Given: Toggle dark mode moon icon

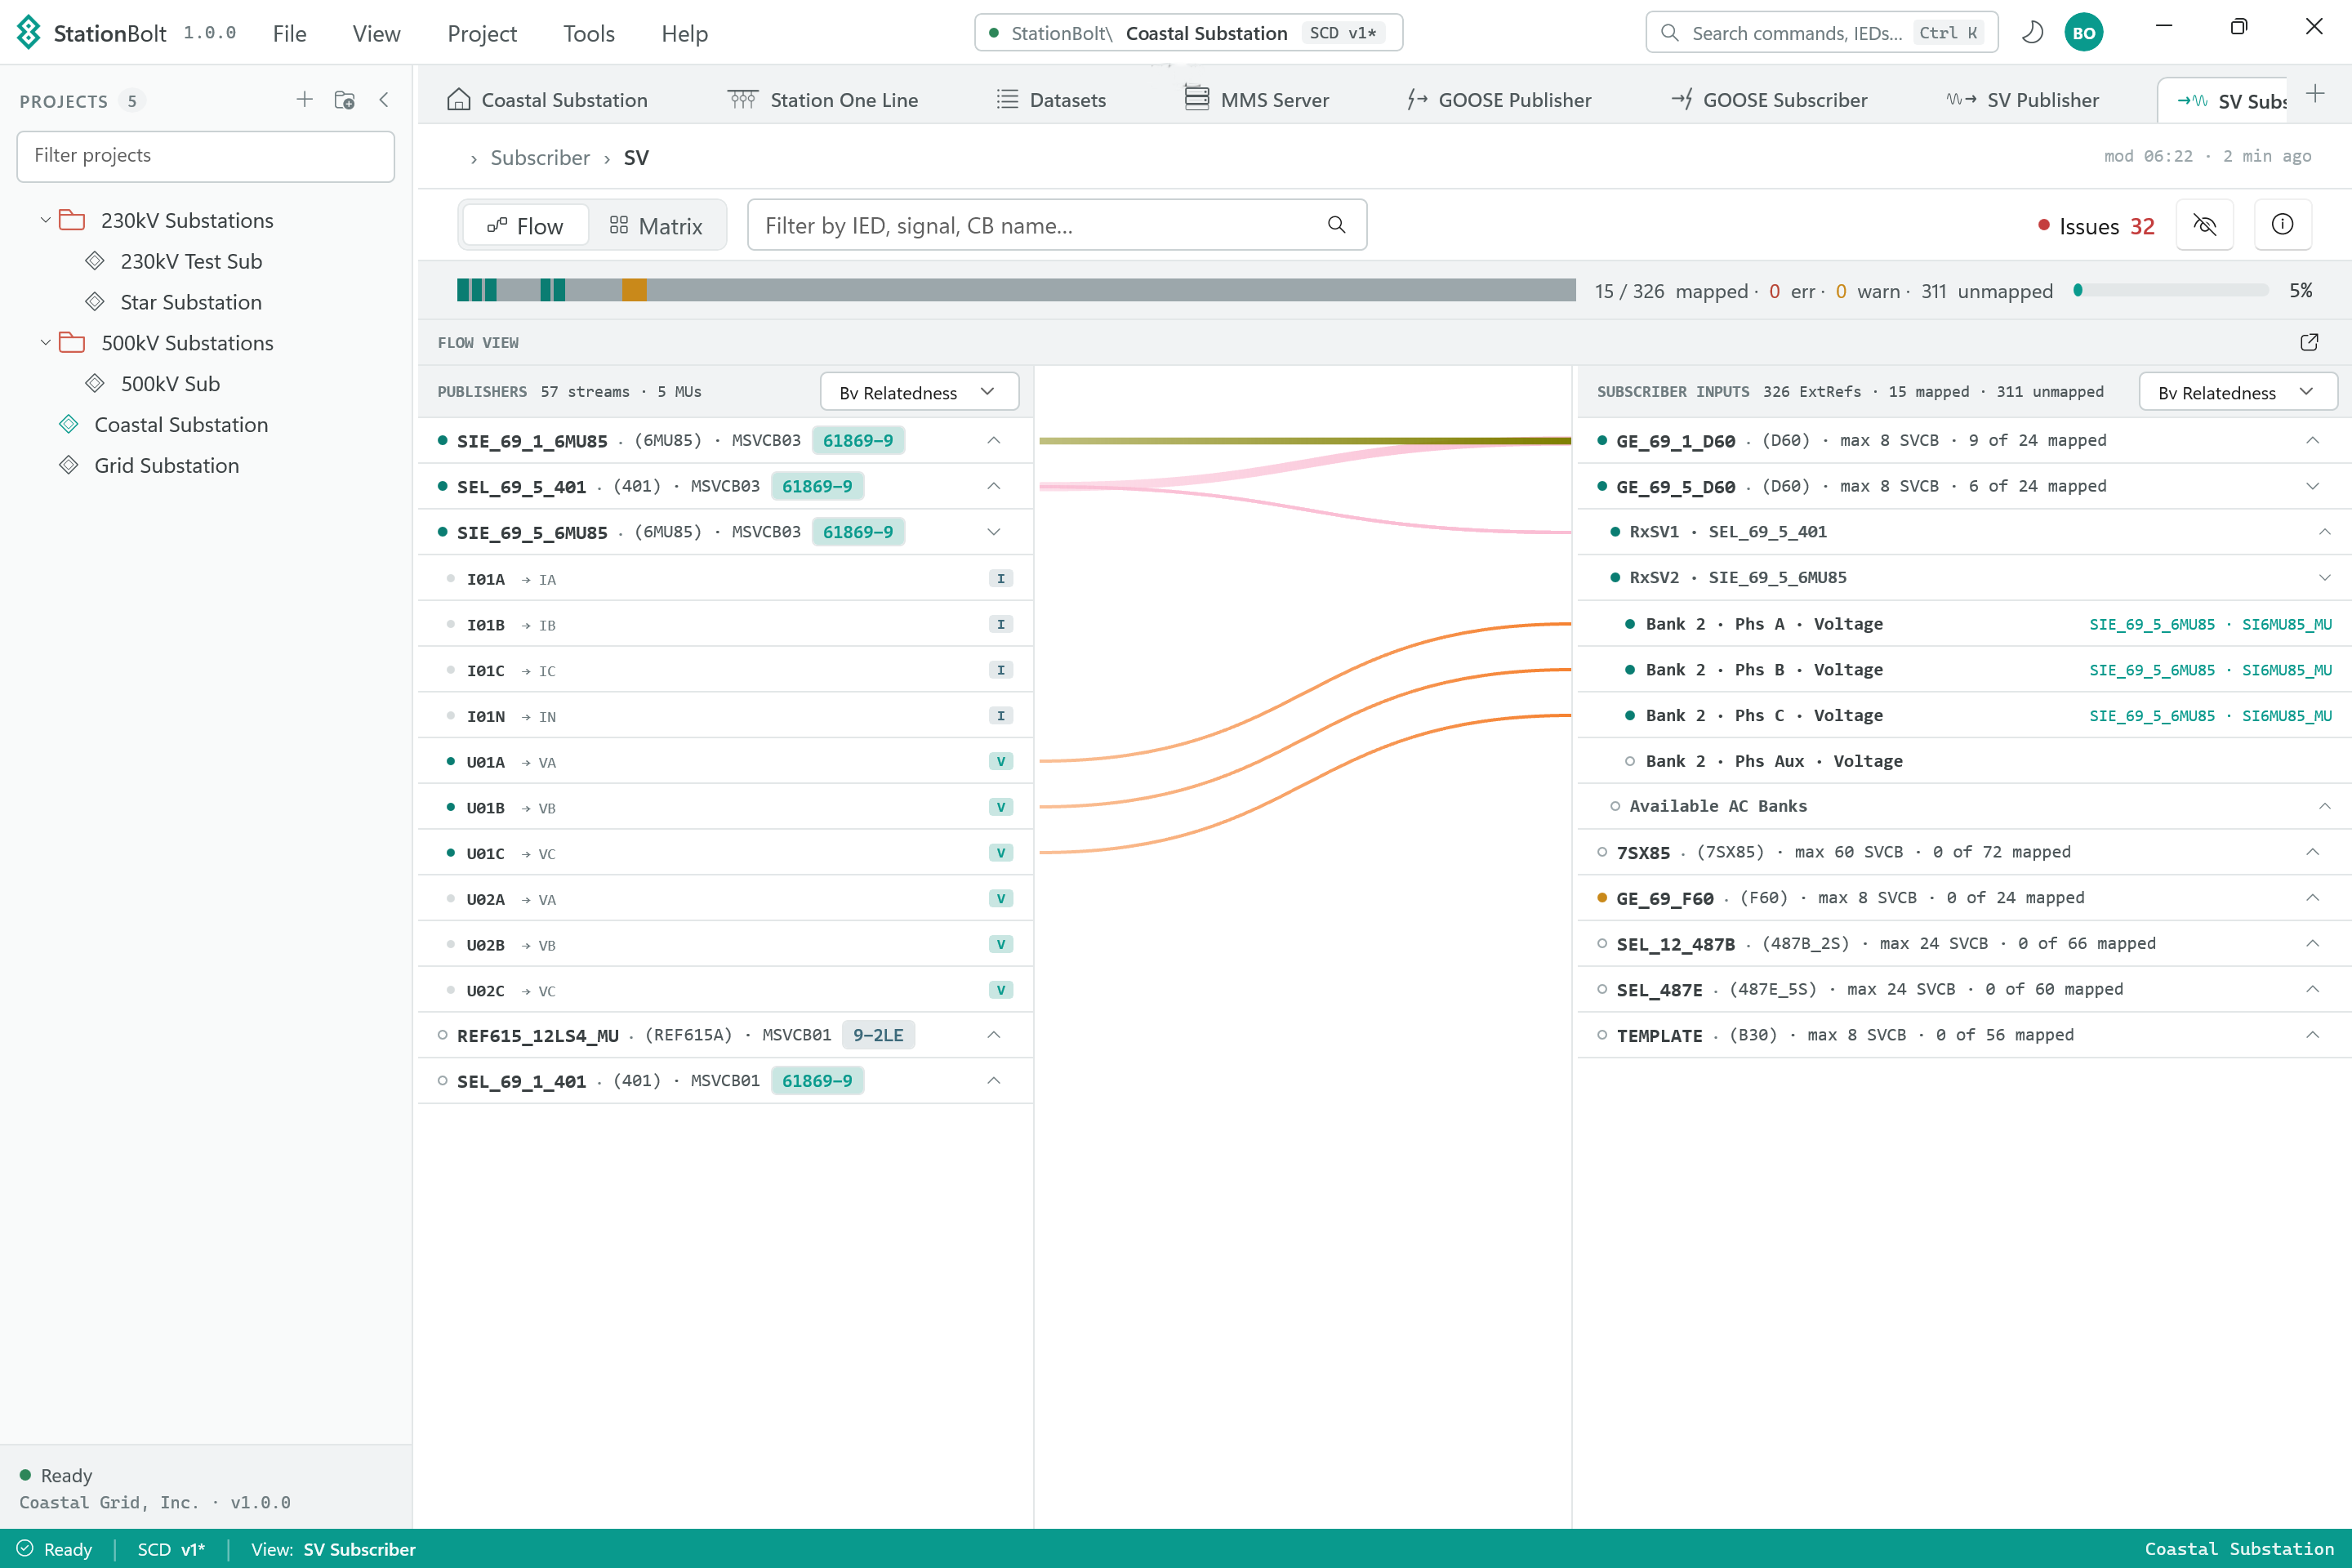Looking at the screenshot, I should pyautogui.click(x=2032, y=33).
